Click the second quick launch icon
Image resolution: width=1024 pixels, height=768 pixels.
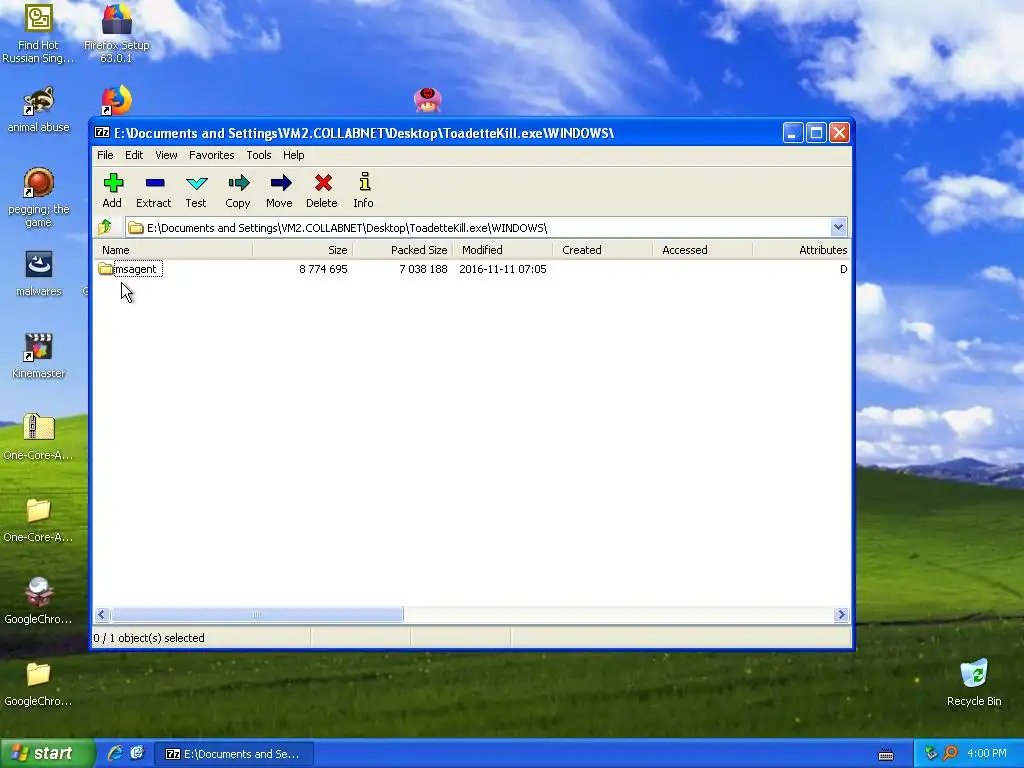136,753
